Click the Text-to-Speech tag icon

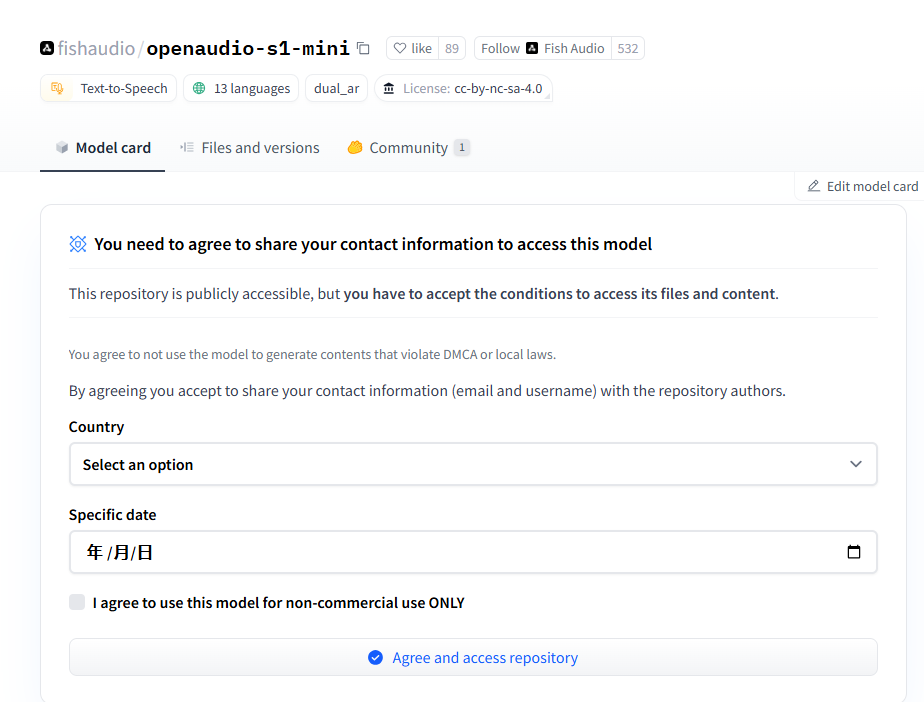point(58,88)
